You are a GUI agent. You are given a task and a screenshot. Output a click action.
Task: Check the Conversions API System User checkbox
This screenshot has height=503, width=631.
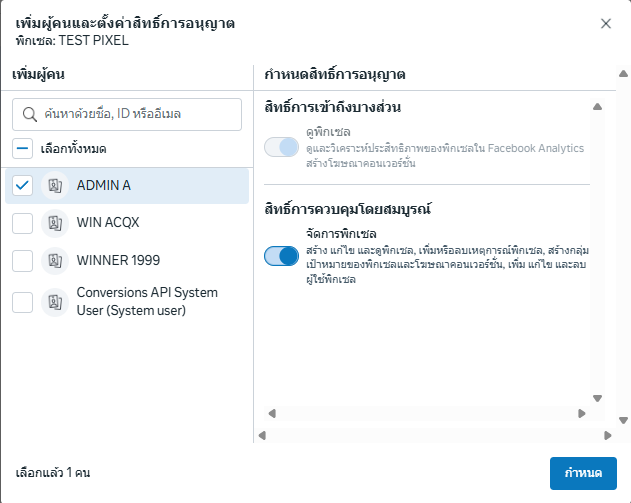click(23, 301)
